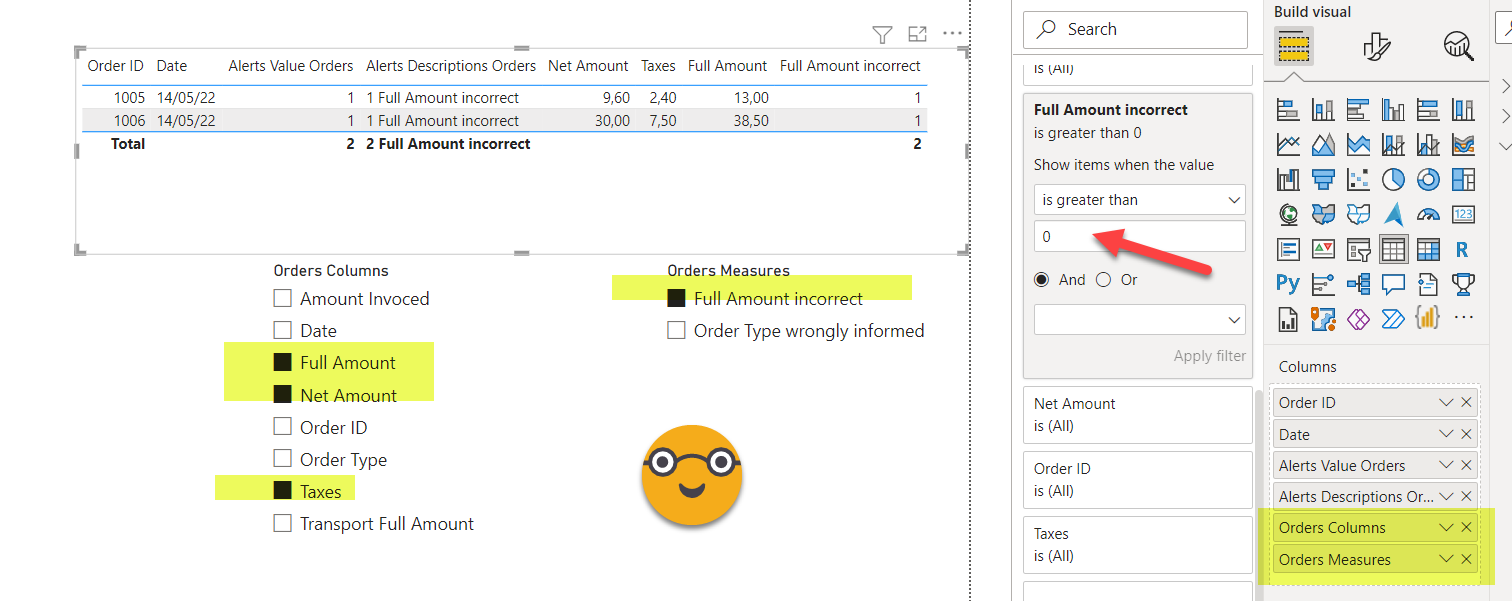This screenshot has height=601, width=1512.
Task: Choose the R script visual icon
Action: [1462, 249]
